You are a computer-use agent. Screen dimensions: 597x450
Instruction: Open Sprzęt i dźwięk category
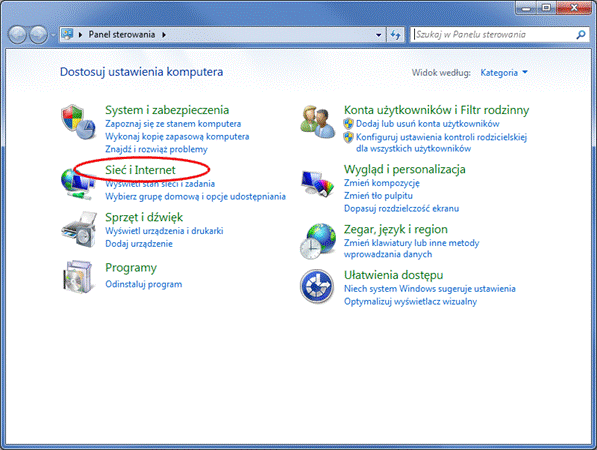pyautogui.click(x=144, y=217)
